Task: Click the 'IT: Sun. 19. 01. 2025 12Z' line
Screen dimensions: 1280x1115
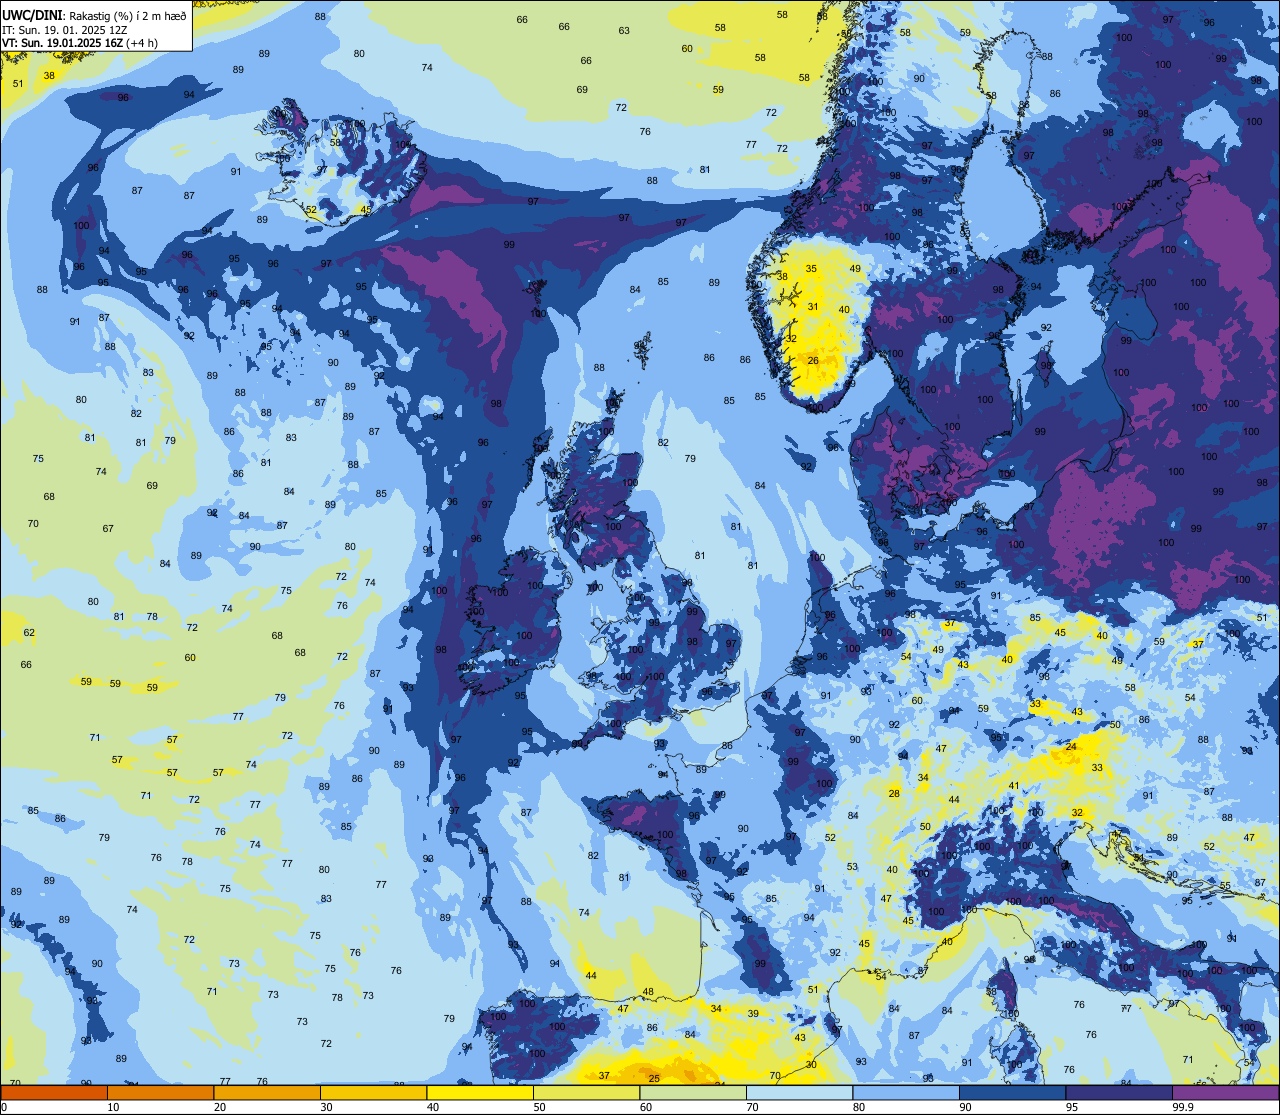Action: click(66, 29)
